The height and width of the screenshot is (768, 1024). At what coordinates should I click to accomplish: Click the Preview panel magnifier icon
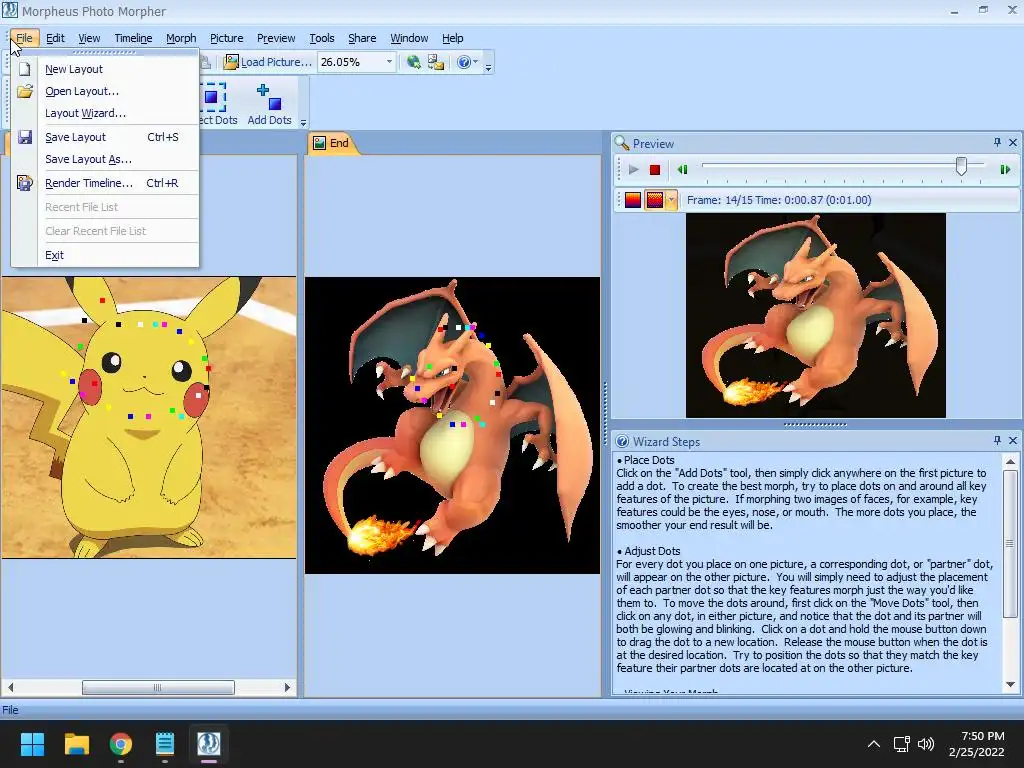[x=622, y=143]
